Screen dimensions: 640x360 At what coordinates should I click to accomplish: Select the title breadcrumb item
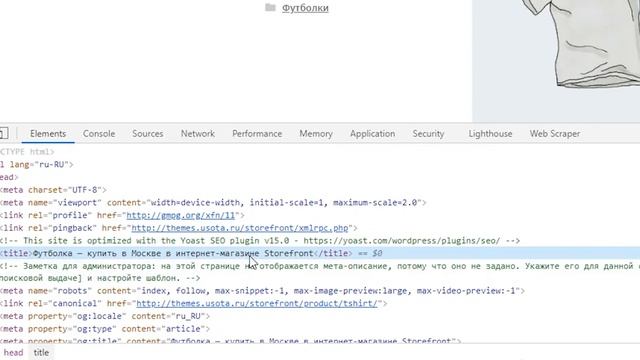coord(41,353)
